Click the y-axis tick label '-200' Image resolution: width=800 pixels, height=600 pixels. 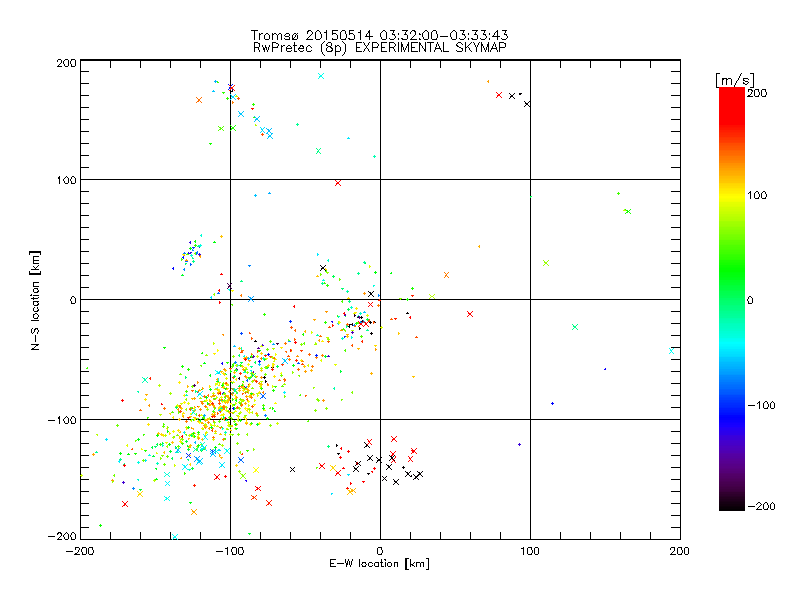coord(63,536)
